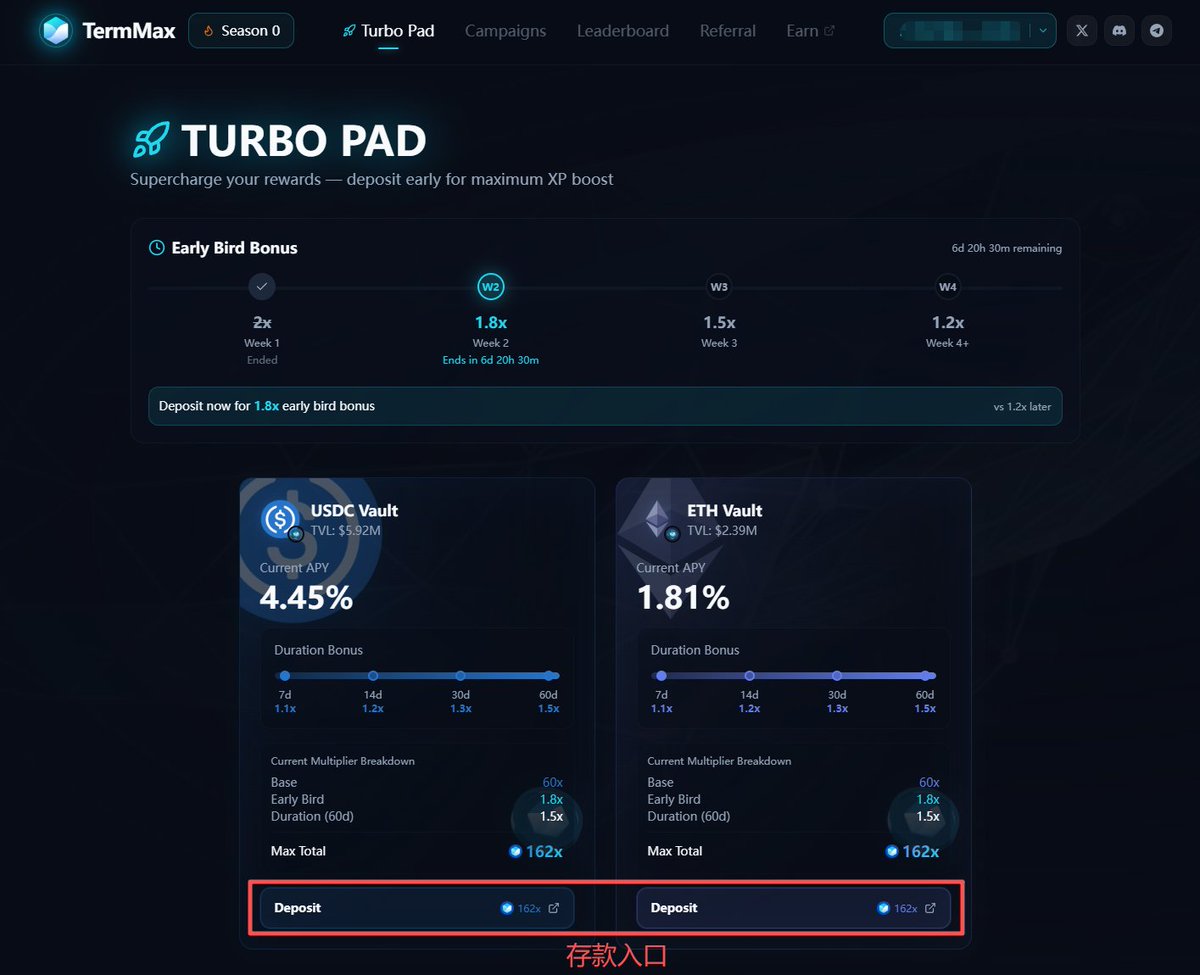Select the W2 timeline marker
This screenshot has height=975, width=1200.
[x=490, y=287]
